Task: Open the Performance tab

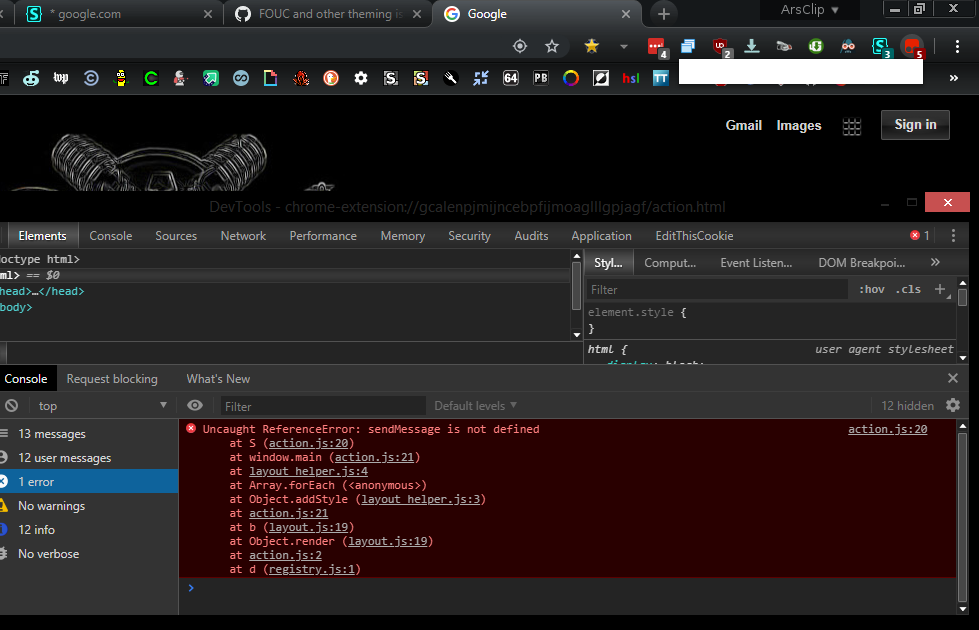Action: click(323, 235)
